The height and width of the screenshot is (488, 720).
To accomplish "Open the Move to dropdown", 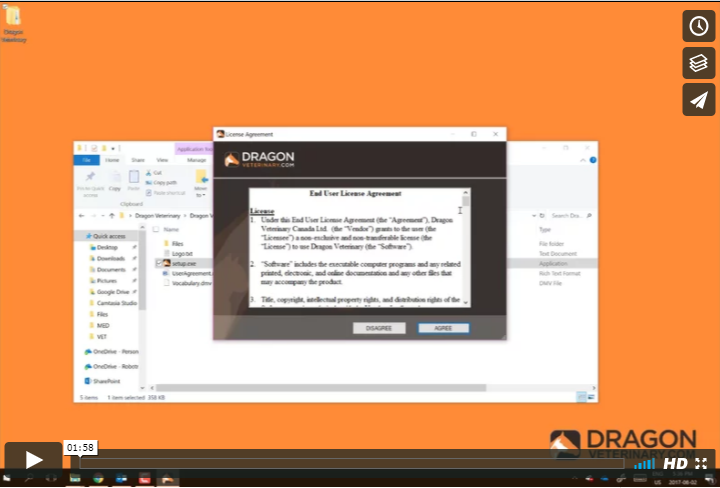I will [201, 184].
